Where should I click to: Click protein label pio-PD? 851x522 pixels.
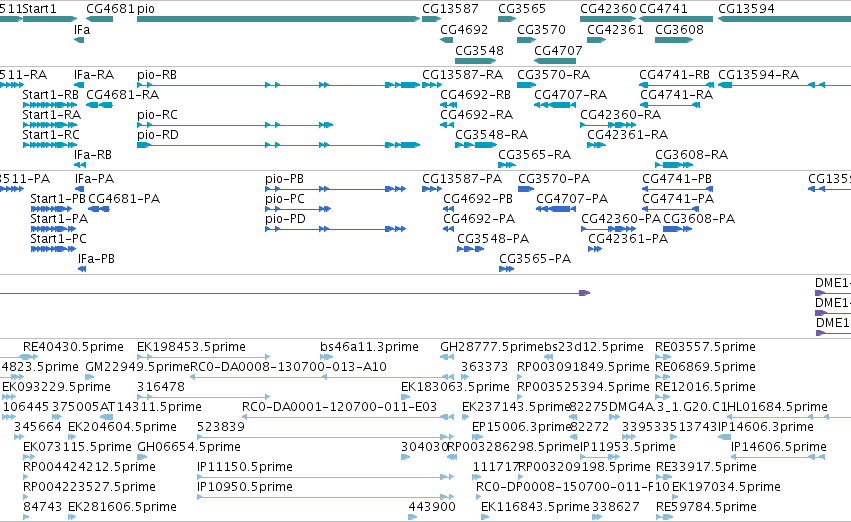click(x=285, y=219)
